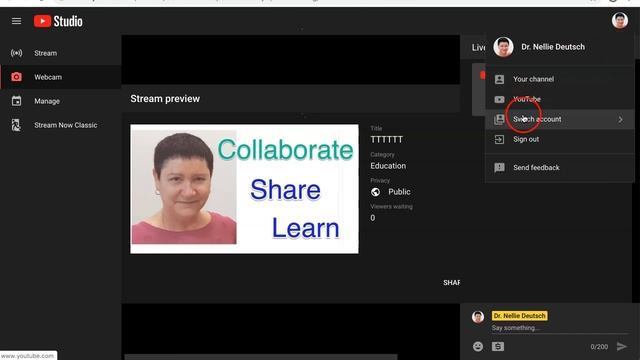Click the Public privacy text
The image size is (640, 360).
399,192
